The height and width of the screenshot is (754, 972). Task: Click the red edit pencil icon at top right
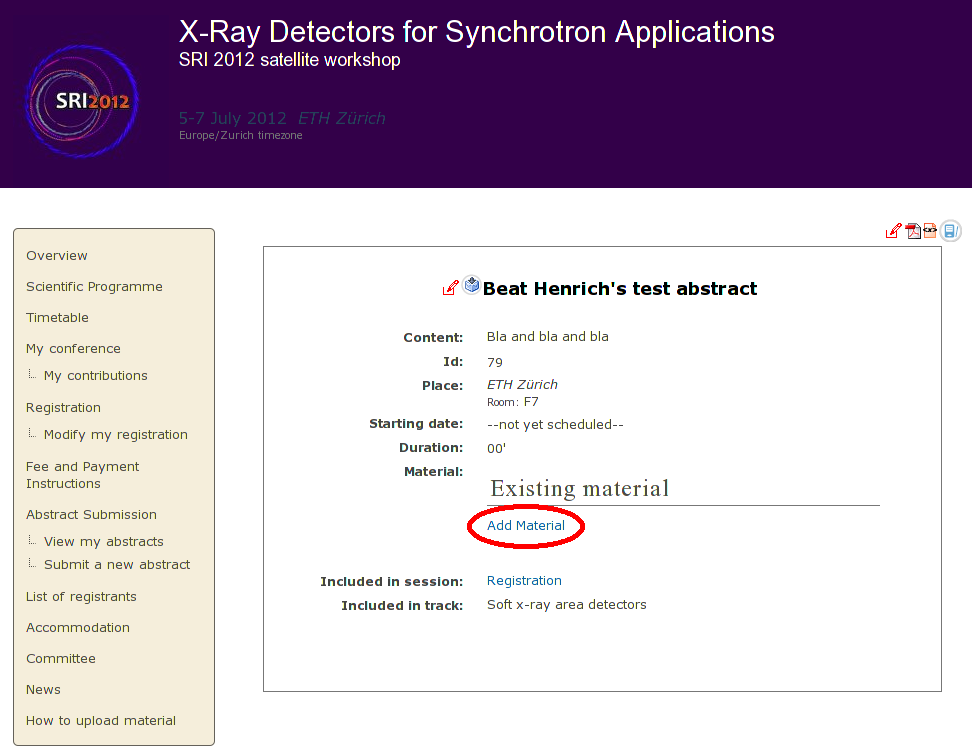coord(893,231)
